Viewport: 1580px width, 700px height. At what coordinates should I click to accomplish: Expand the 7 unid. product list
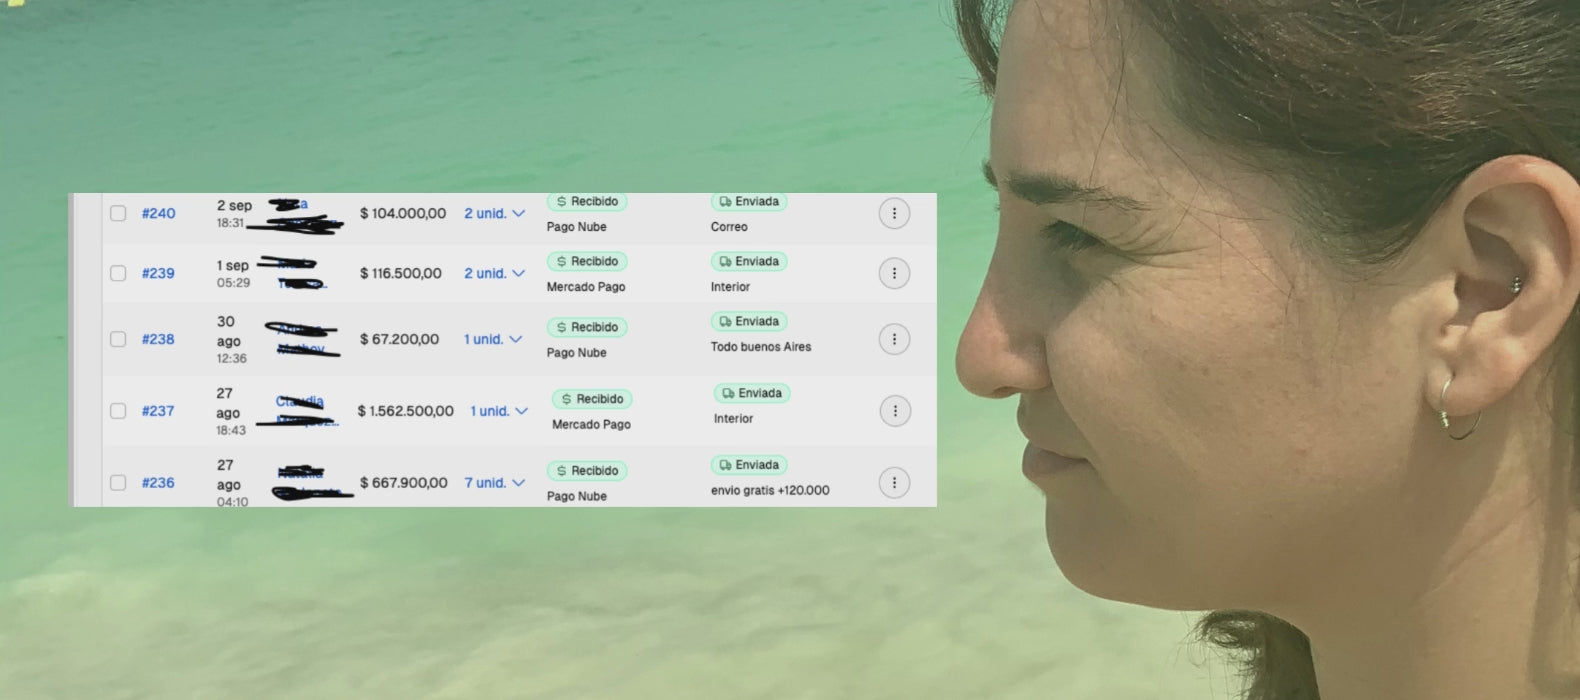(494, 483)
